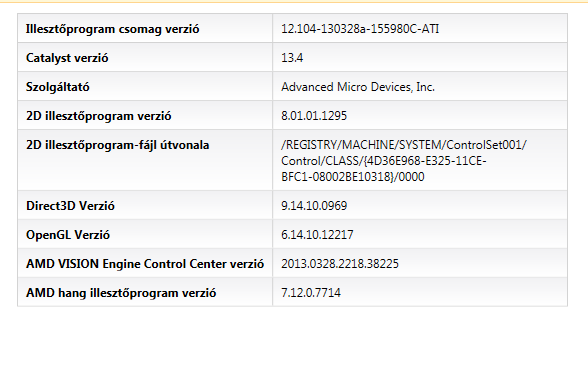
Task: Click the Control/CLASS/{4D36E968 path line
Action: point(384,161)
